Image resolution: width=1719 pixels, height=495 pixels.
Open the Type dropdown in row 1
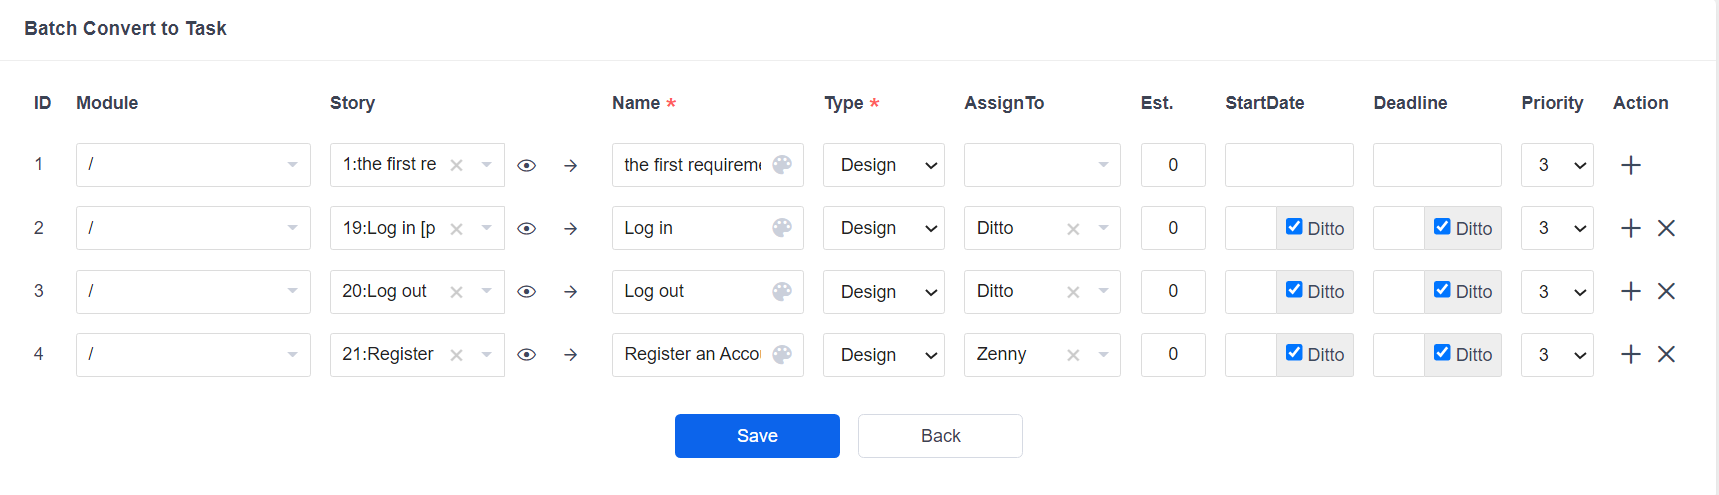click(x=884, y=165)
